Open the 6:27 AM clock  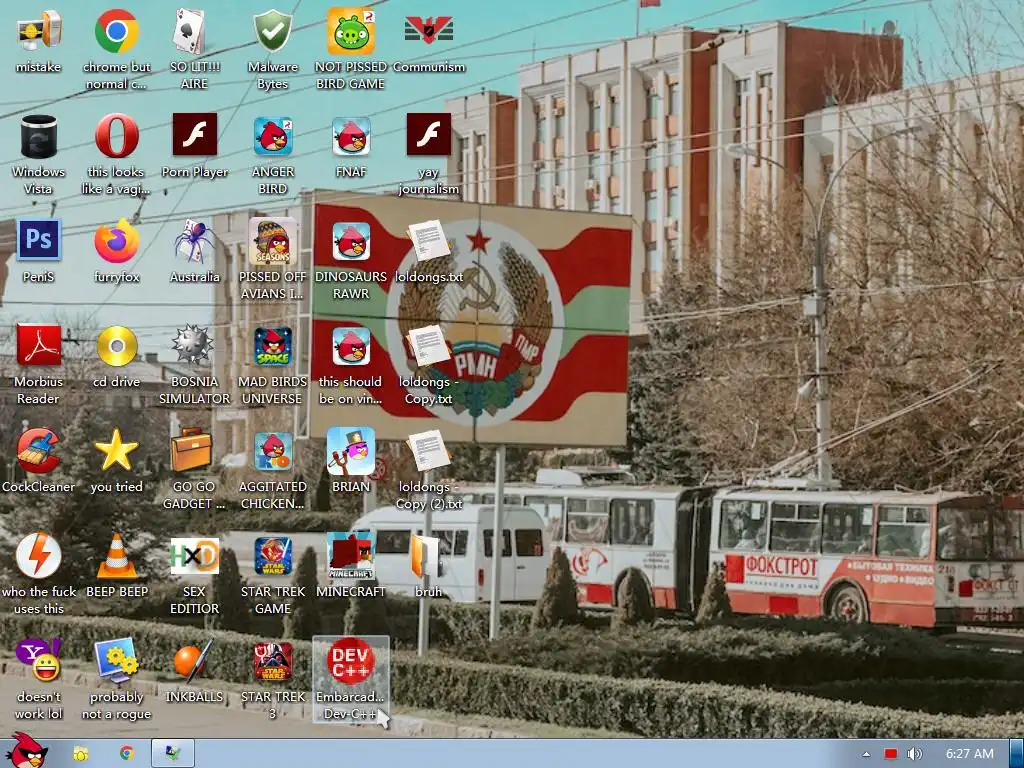(x=970, y=754)
